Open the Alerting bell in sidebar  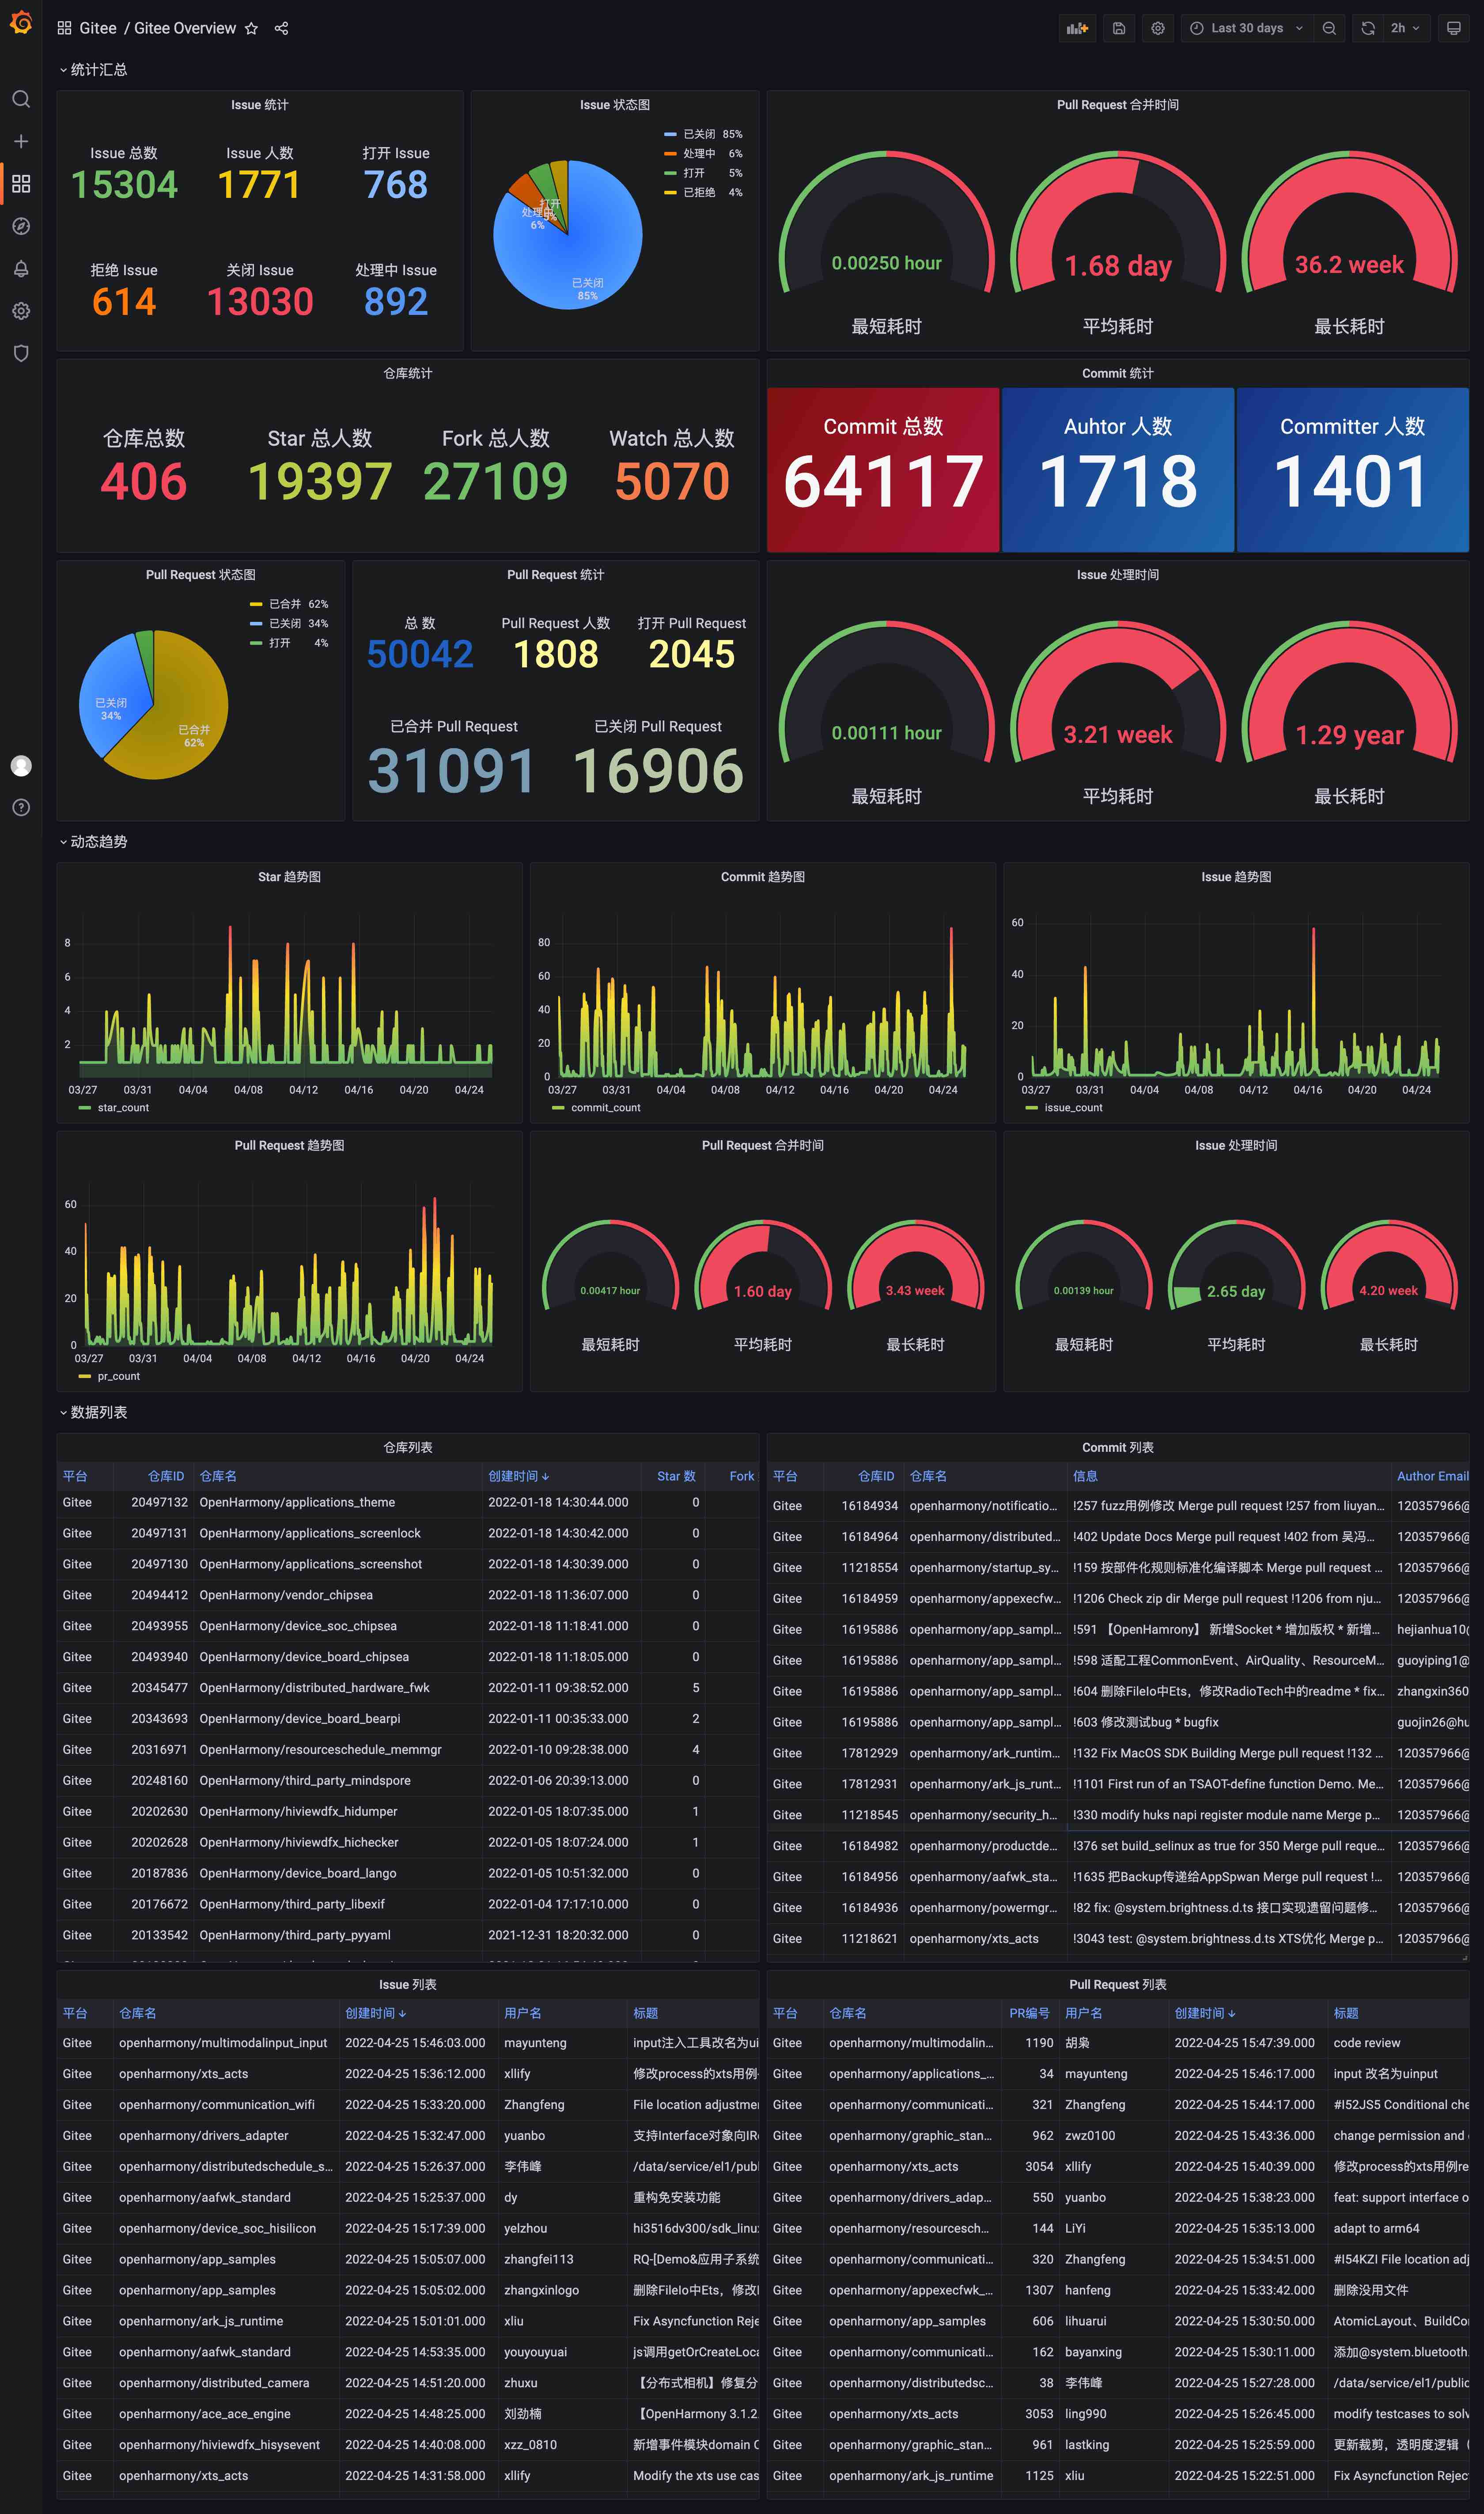tap(21, 268)
